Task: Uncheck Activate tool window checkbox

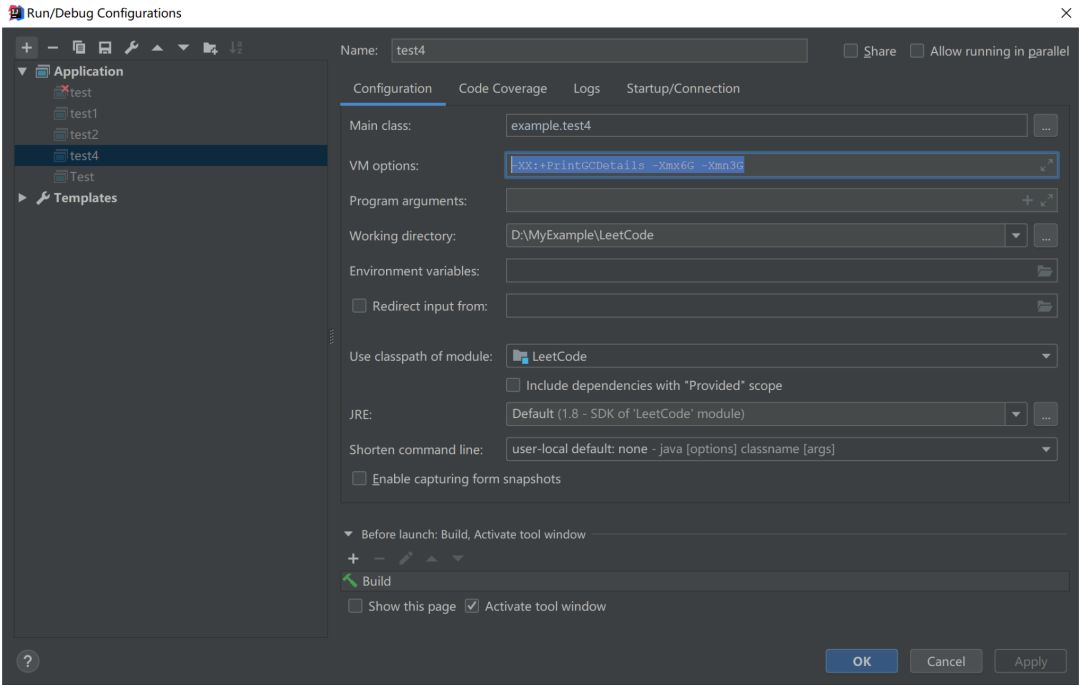Action: pos(473,606)
